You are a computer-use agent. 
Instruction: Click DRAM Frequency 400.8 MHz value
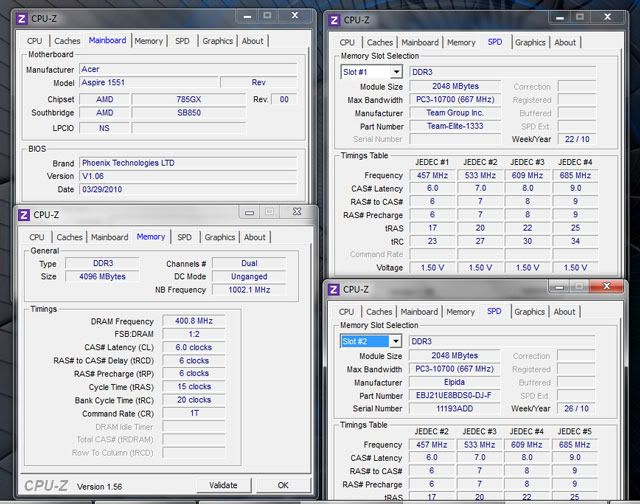[194, 321]
